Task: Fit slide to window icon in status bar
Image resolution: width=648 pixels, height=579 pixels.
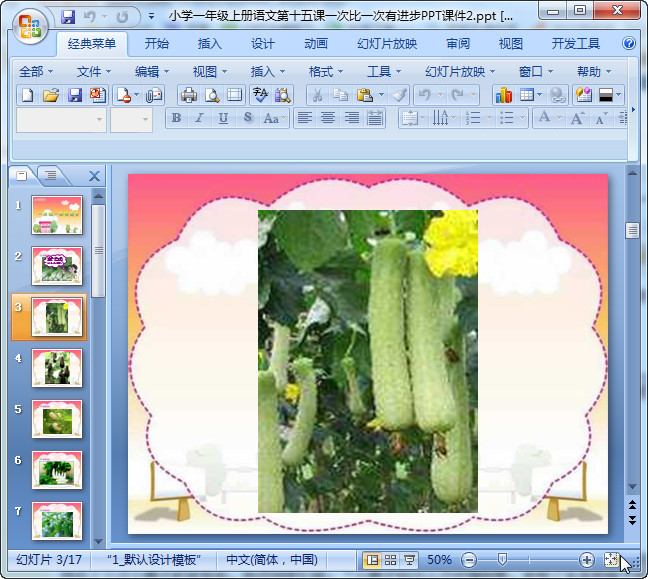Action: [611, 560]
